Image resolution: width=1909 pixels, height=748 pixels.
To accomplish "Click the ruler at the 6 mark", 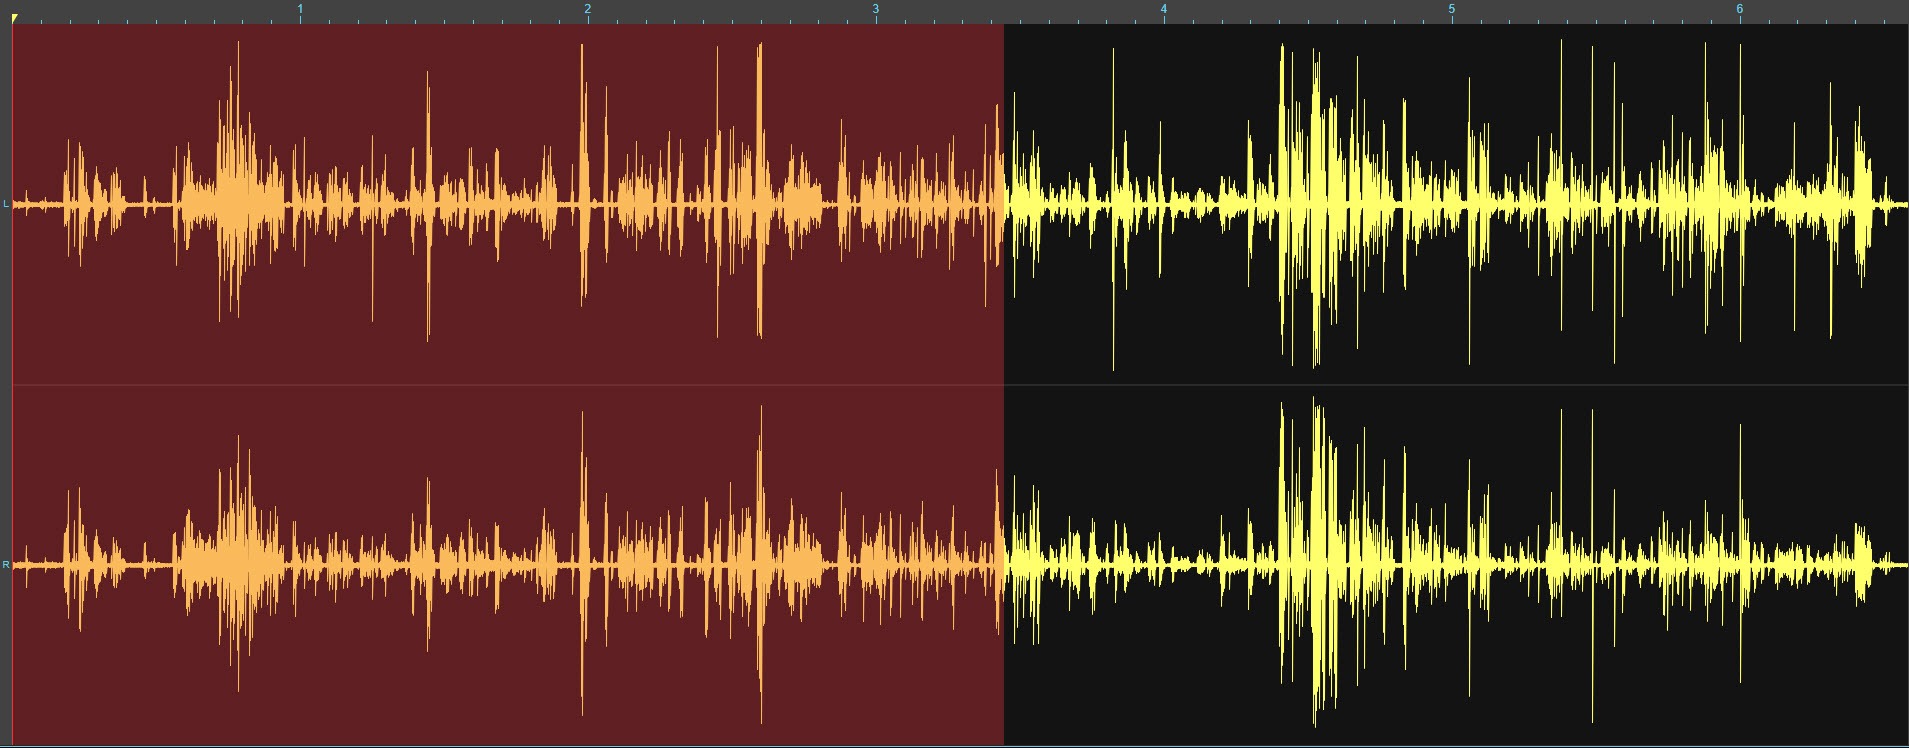I will click(1740, 10).
